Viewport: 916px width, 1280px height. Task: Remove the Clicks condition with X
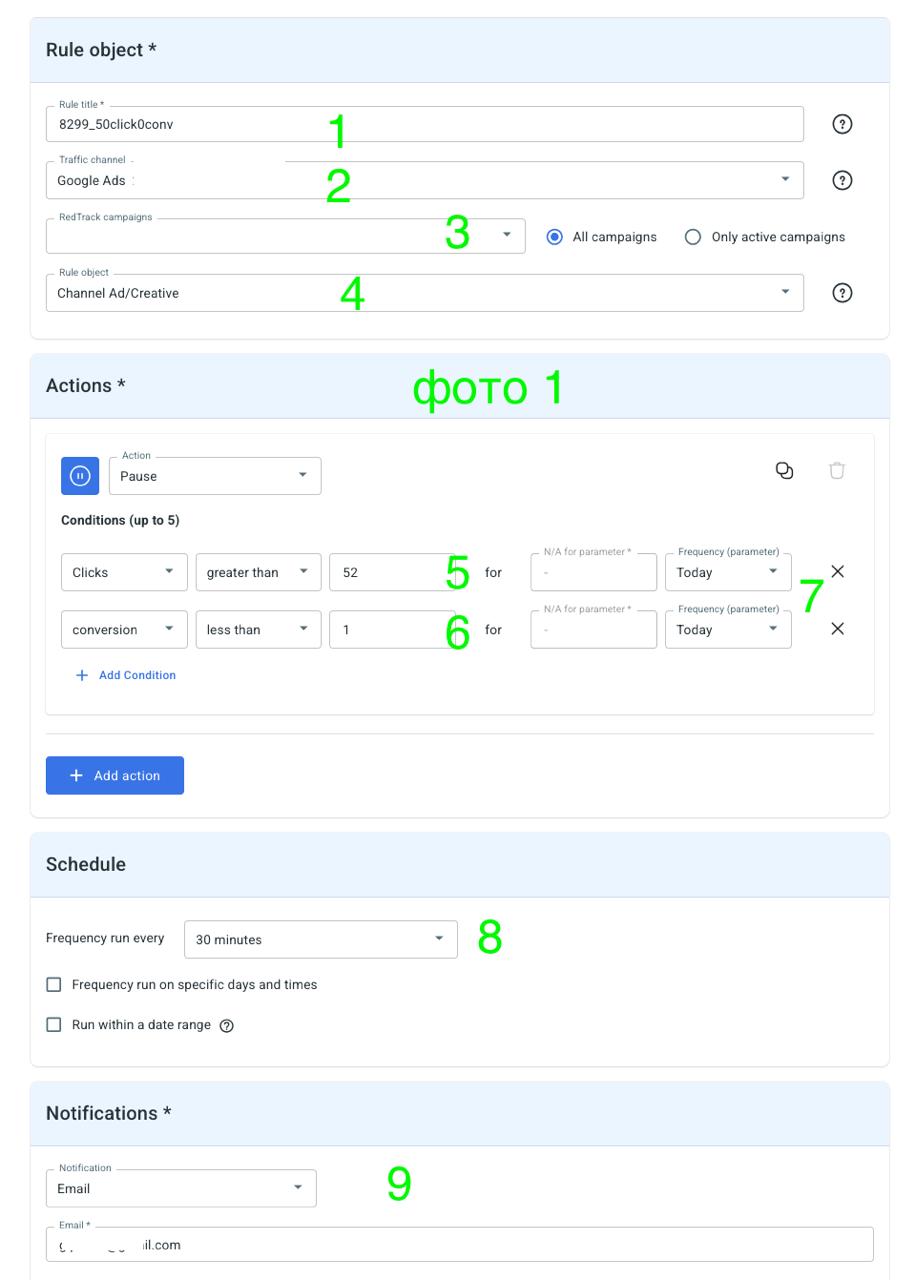838,571
